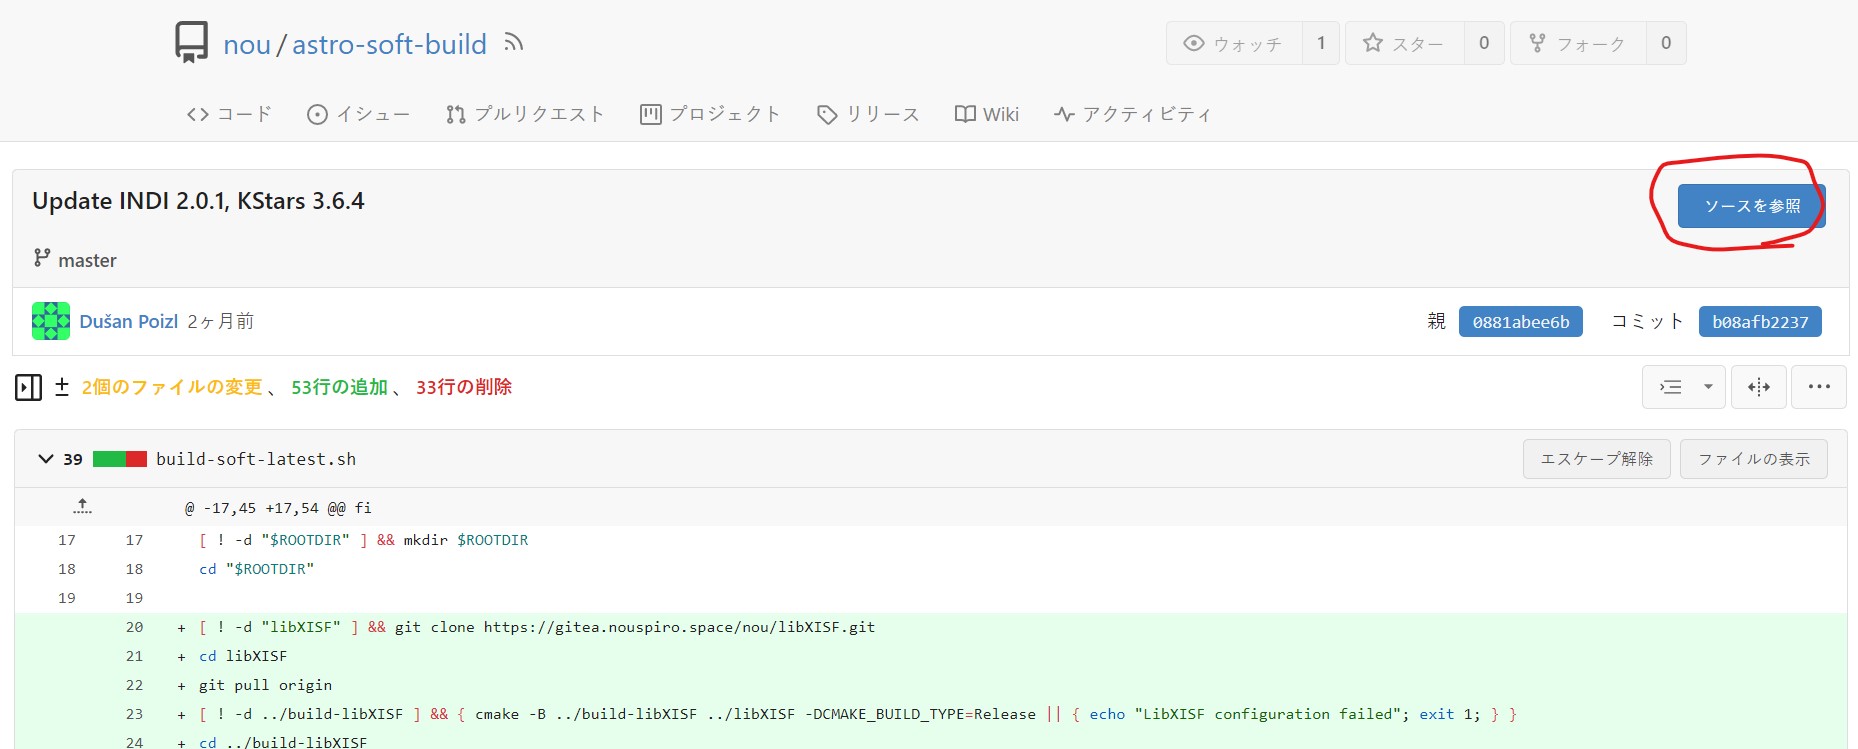The image size is (1858, 749).
Task: Click the ファイルの表示 button
Action: click(x=1754, y=459)
